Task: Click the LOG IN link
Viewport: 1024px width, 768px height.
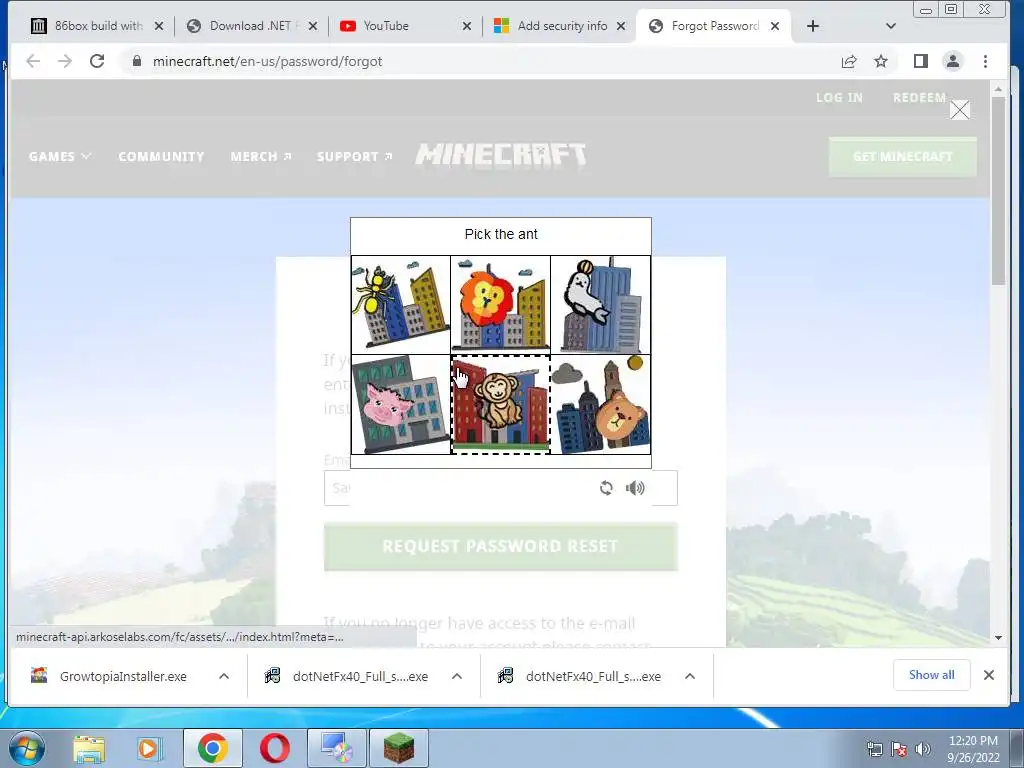Action: coord(839,97)
